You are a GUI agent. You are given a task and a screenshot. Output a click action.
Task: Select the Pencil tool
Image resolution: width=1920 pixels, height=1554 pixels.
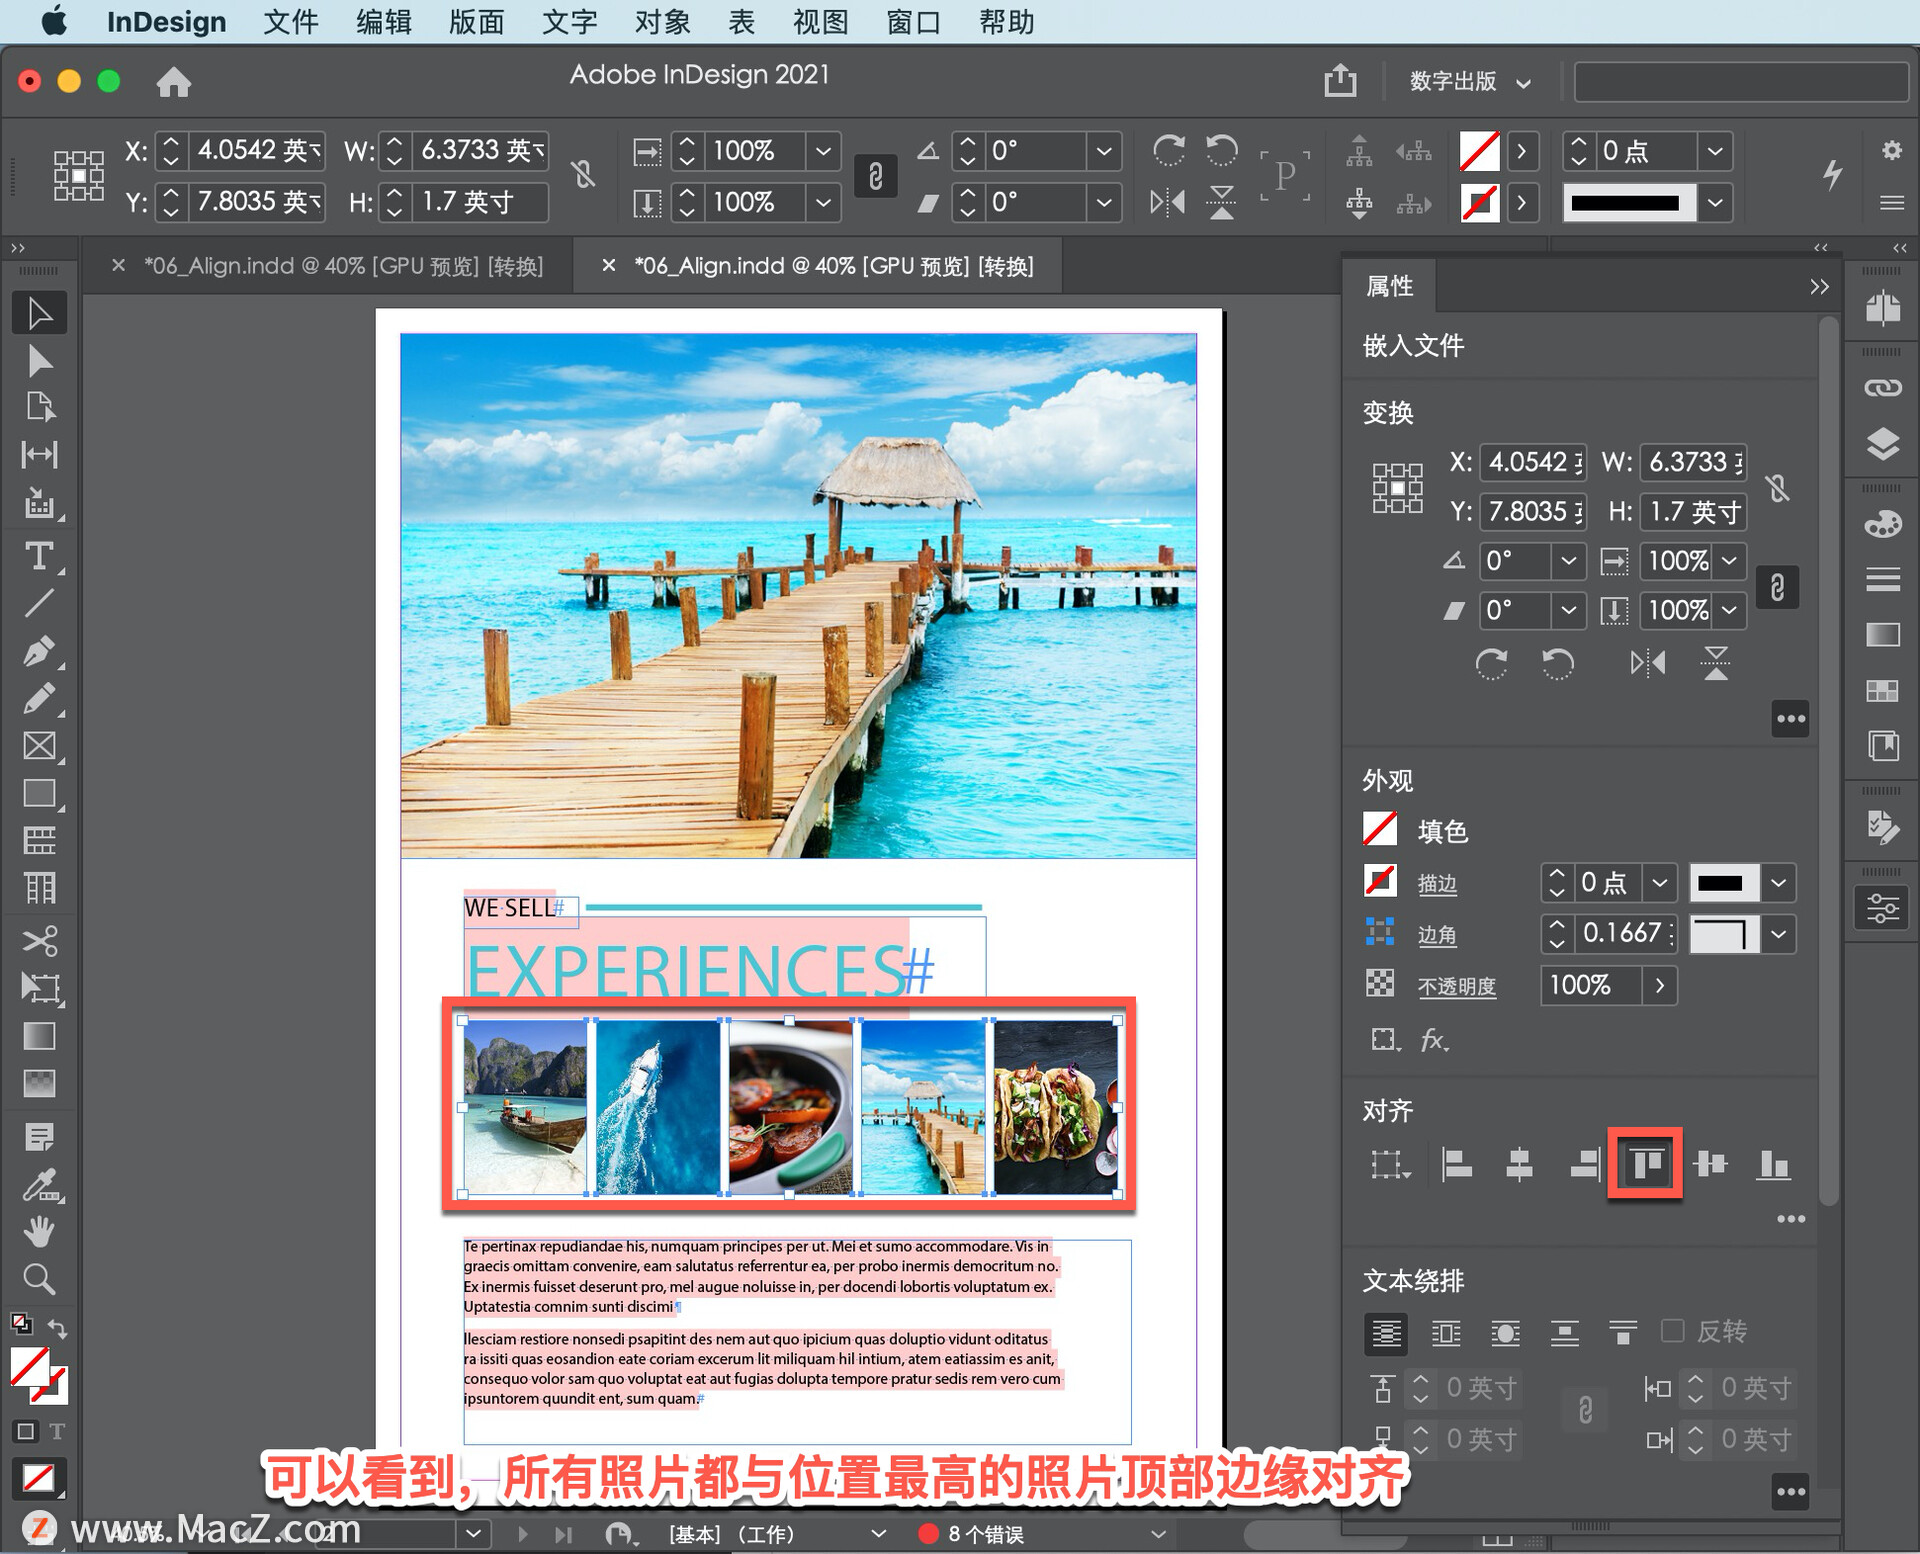[39, 698]
